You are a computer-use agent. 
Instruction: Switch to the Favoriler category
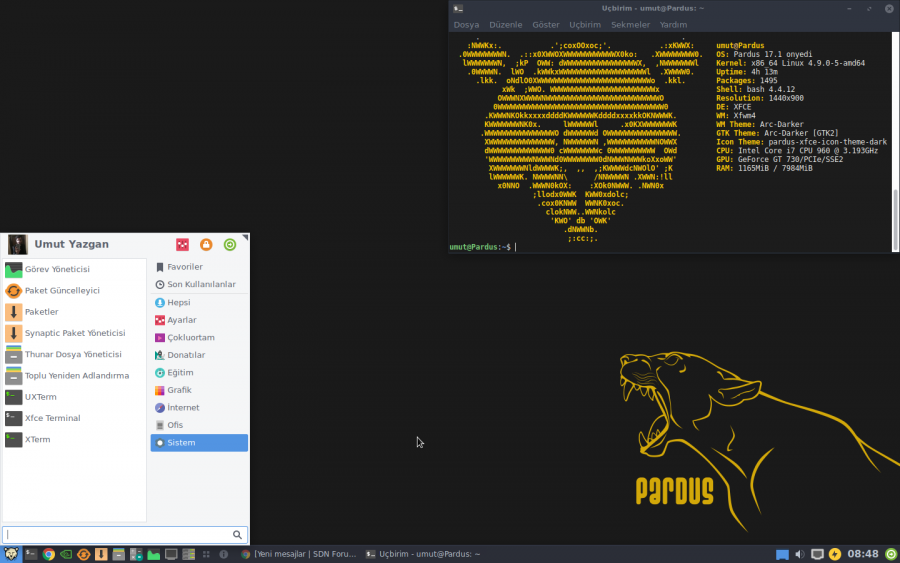[184, 267]
